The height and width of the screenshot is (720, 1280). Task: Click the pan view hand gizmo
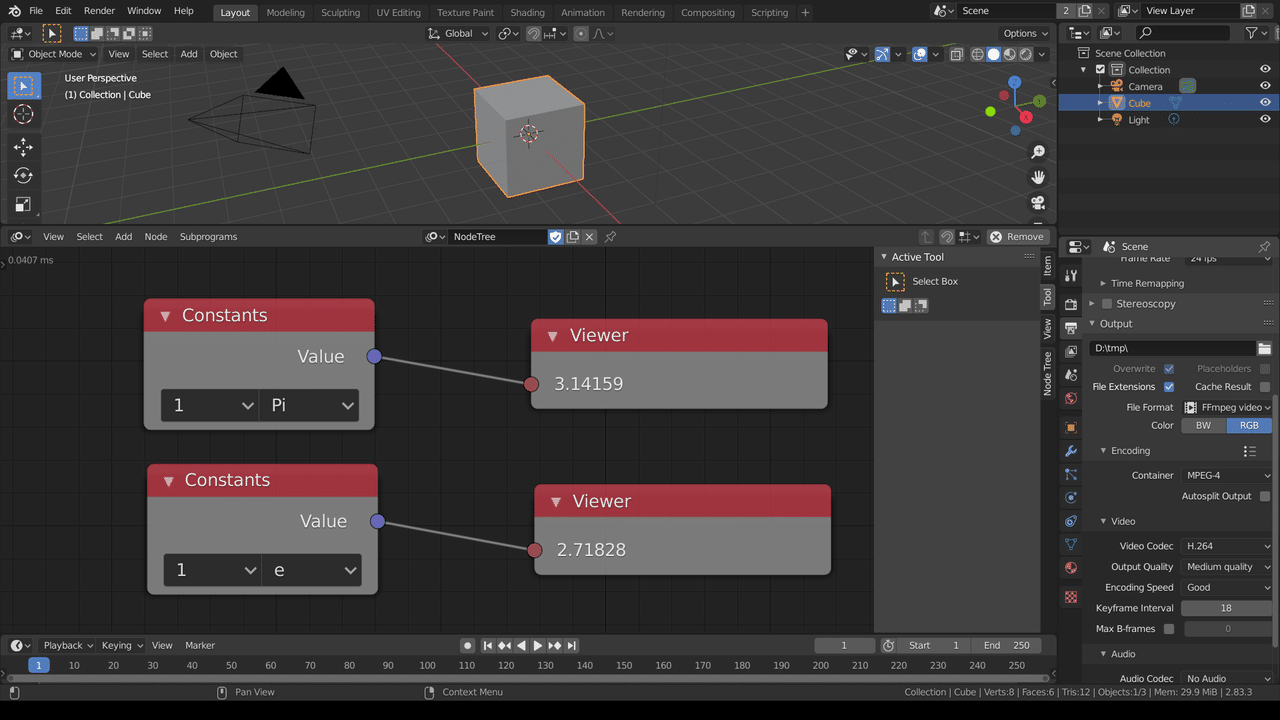tap(1038, 177)
